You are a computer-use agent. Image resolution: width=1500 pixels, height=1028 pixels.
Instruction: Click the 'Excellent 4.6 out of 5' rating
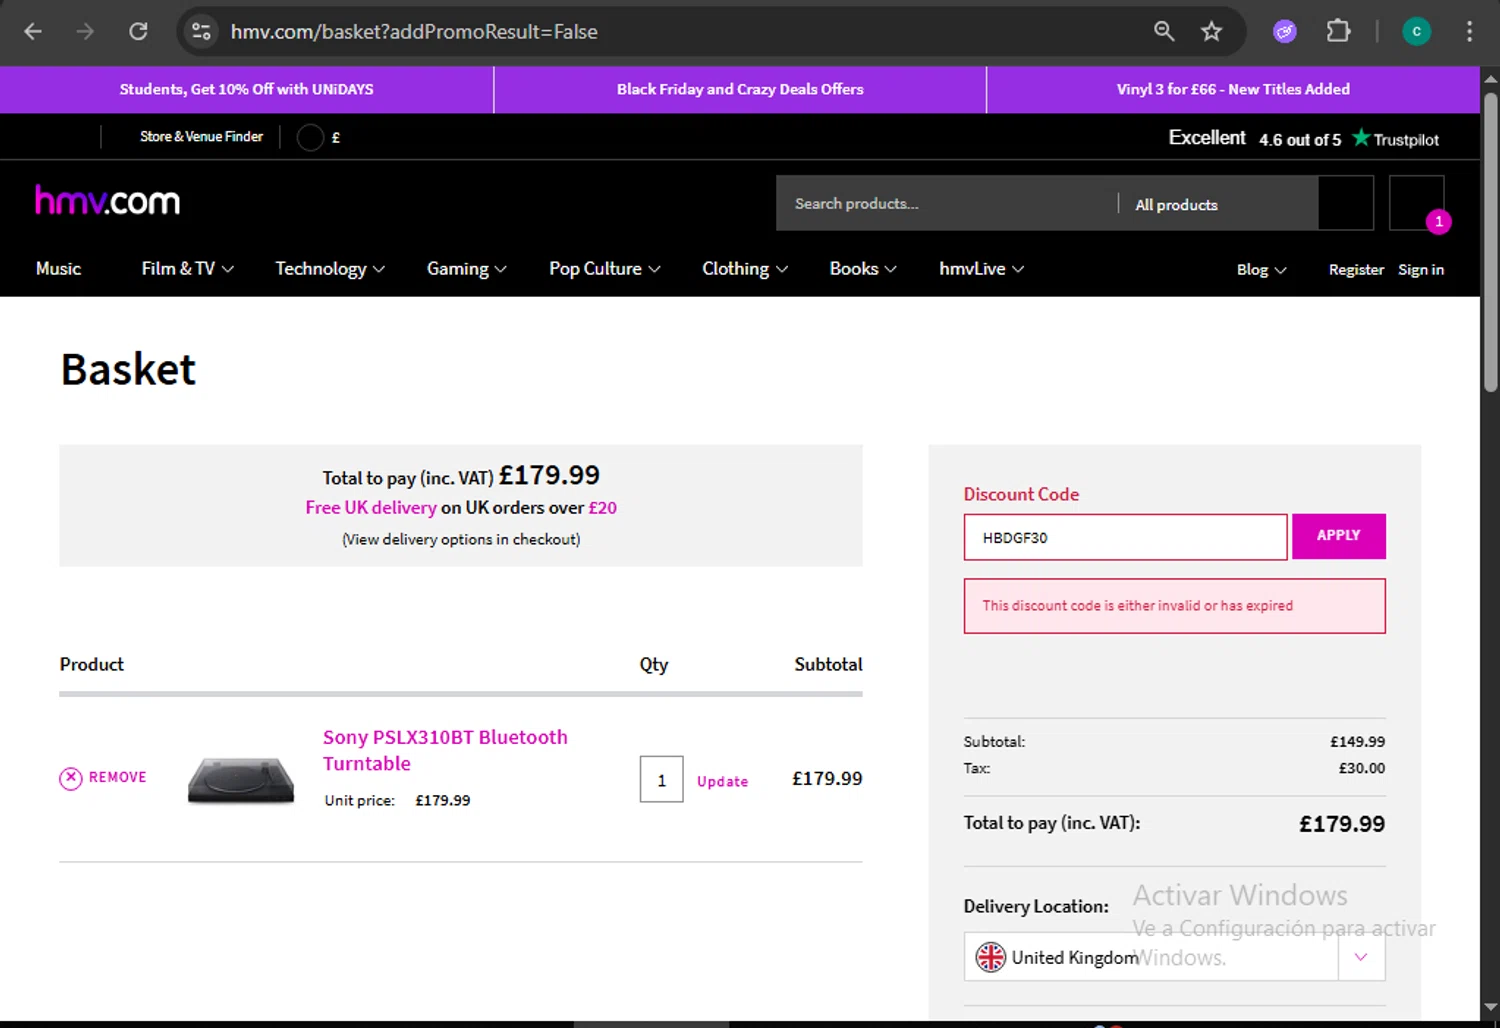[x=1255, y=138]
